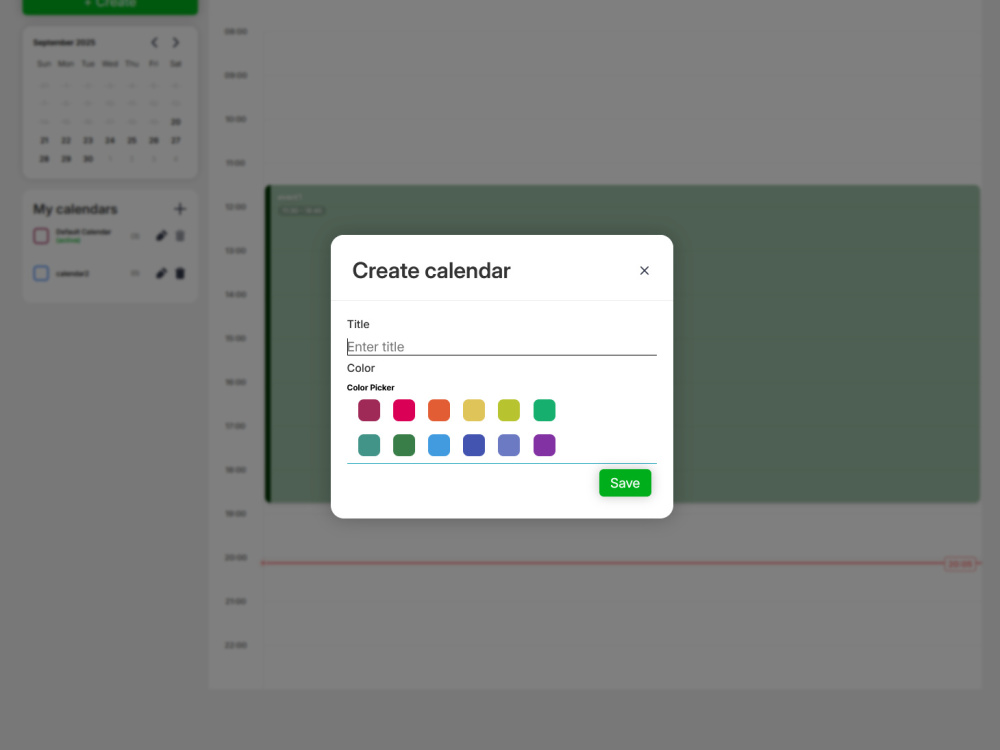Close the Create calendar dialog

pyautogui.click(x=644, y=270)
